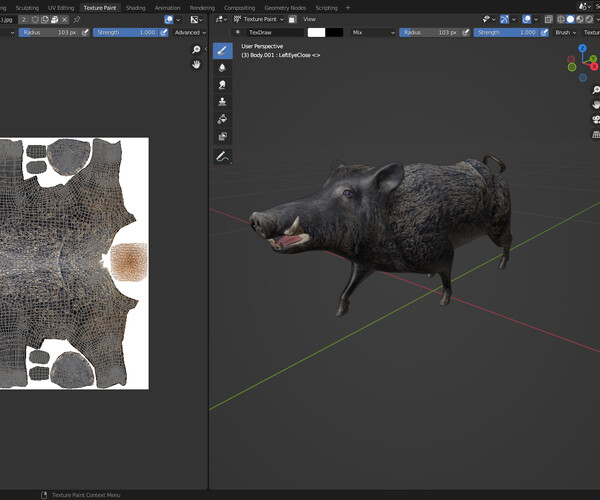Open 3D viewport editor type dropdown
This screenshot has height=500, width=600.
pos(221,19)
